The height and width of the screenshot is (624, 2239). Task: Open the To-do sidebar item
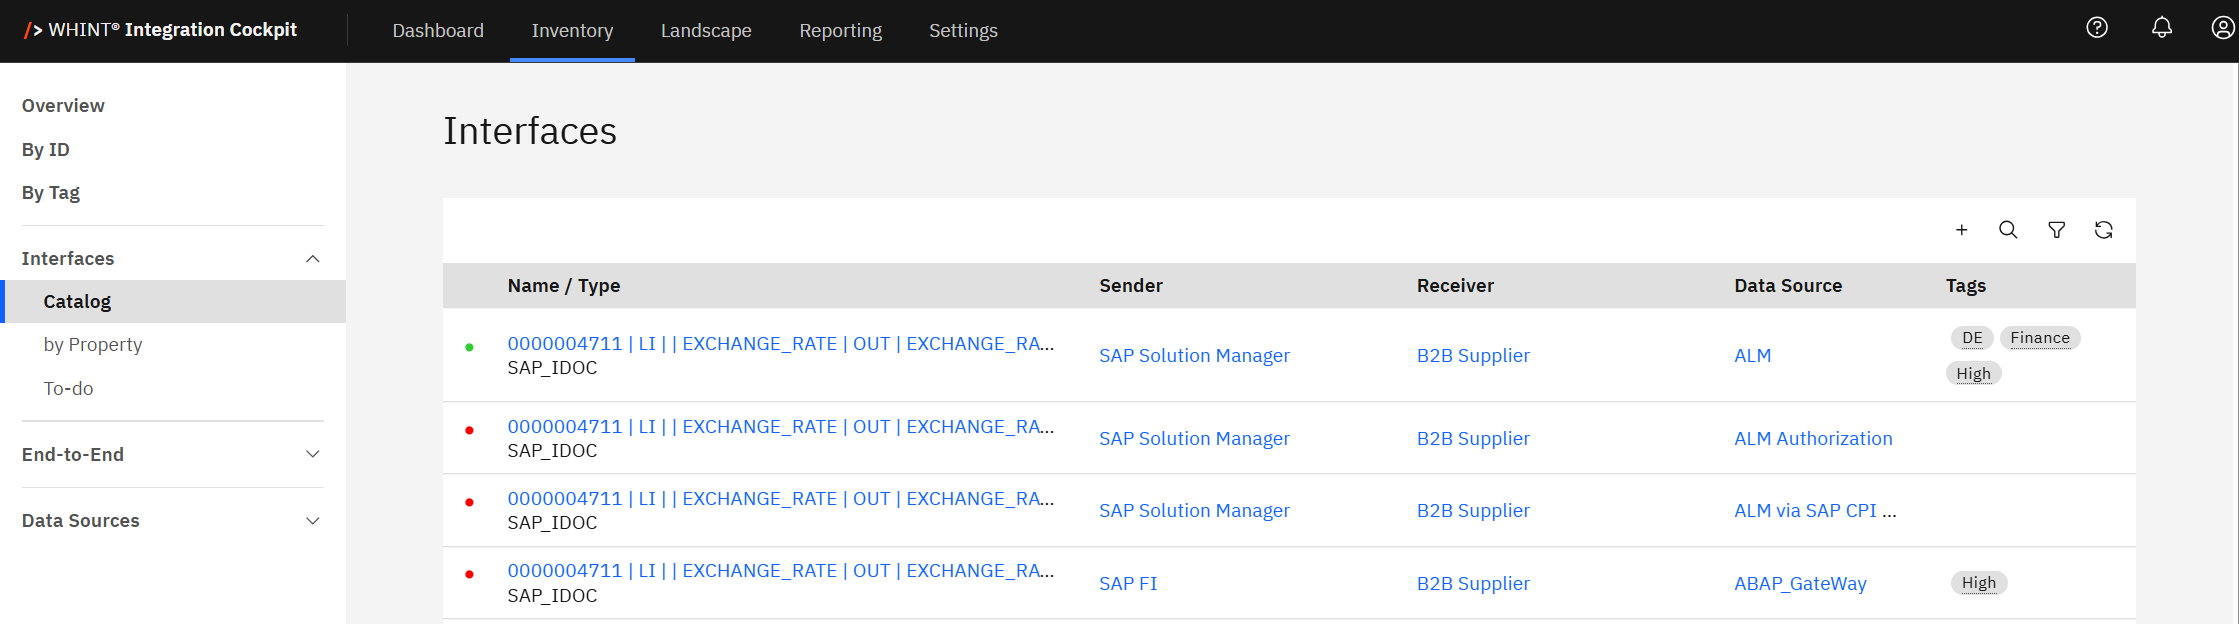click(68, 389)
